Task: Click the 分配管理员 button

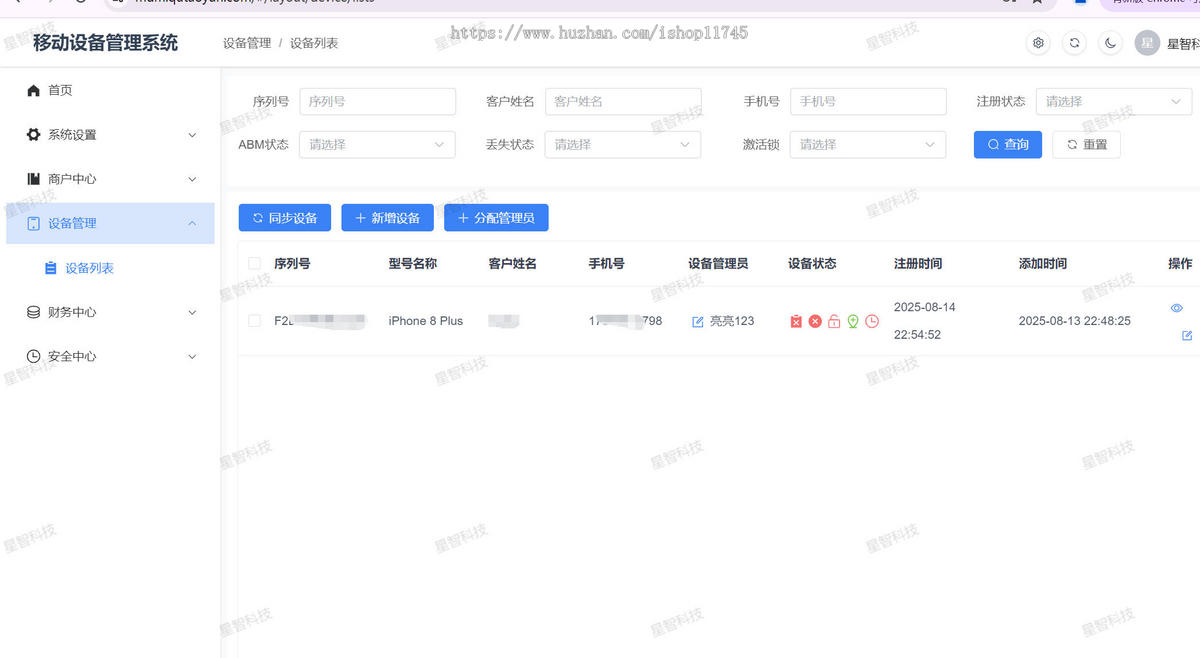Action: [x=496, y=218]
